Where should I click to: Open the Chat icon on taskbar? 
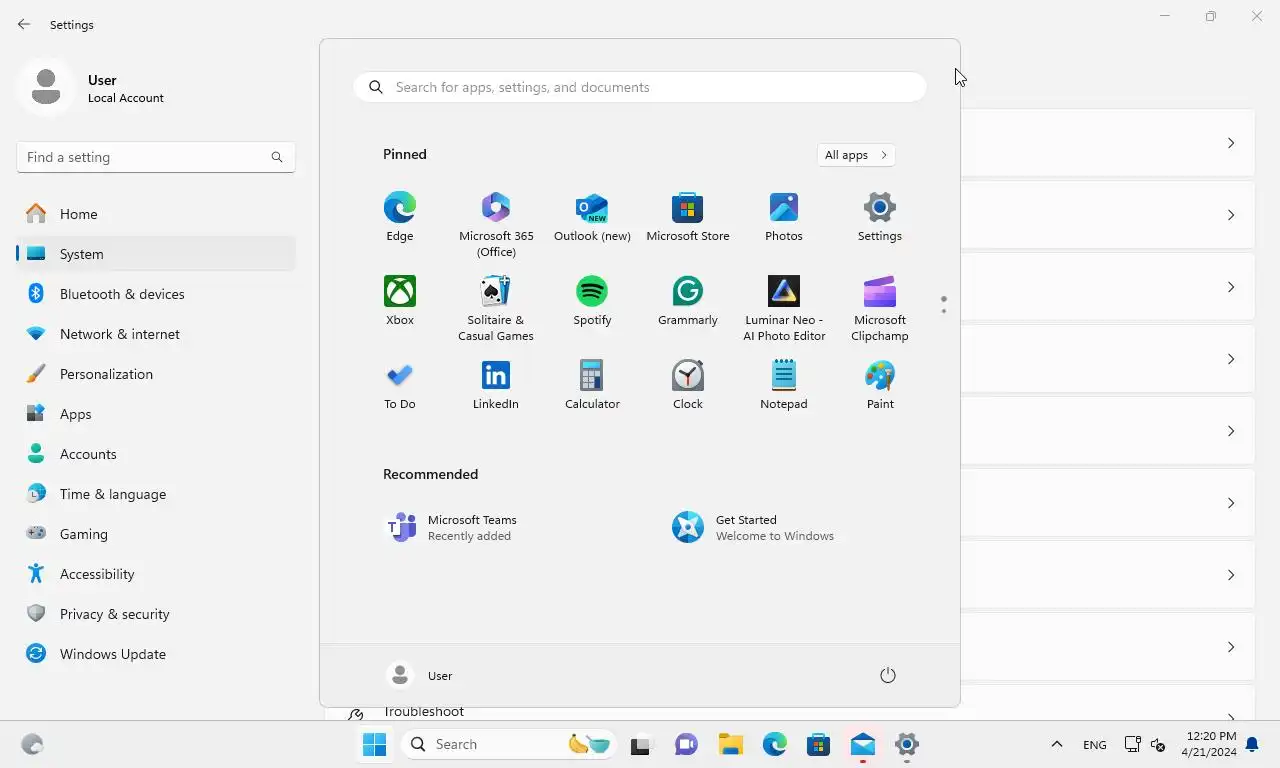click(x=686, y=744)
